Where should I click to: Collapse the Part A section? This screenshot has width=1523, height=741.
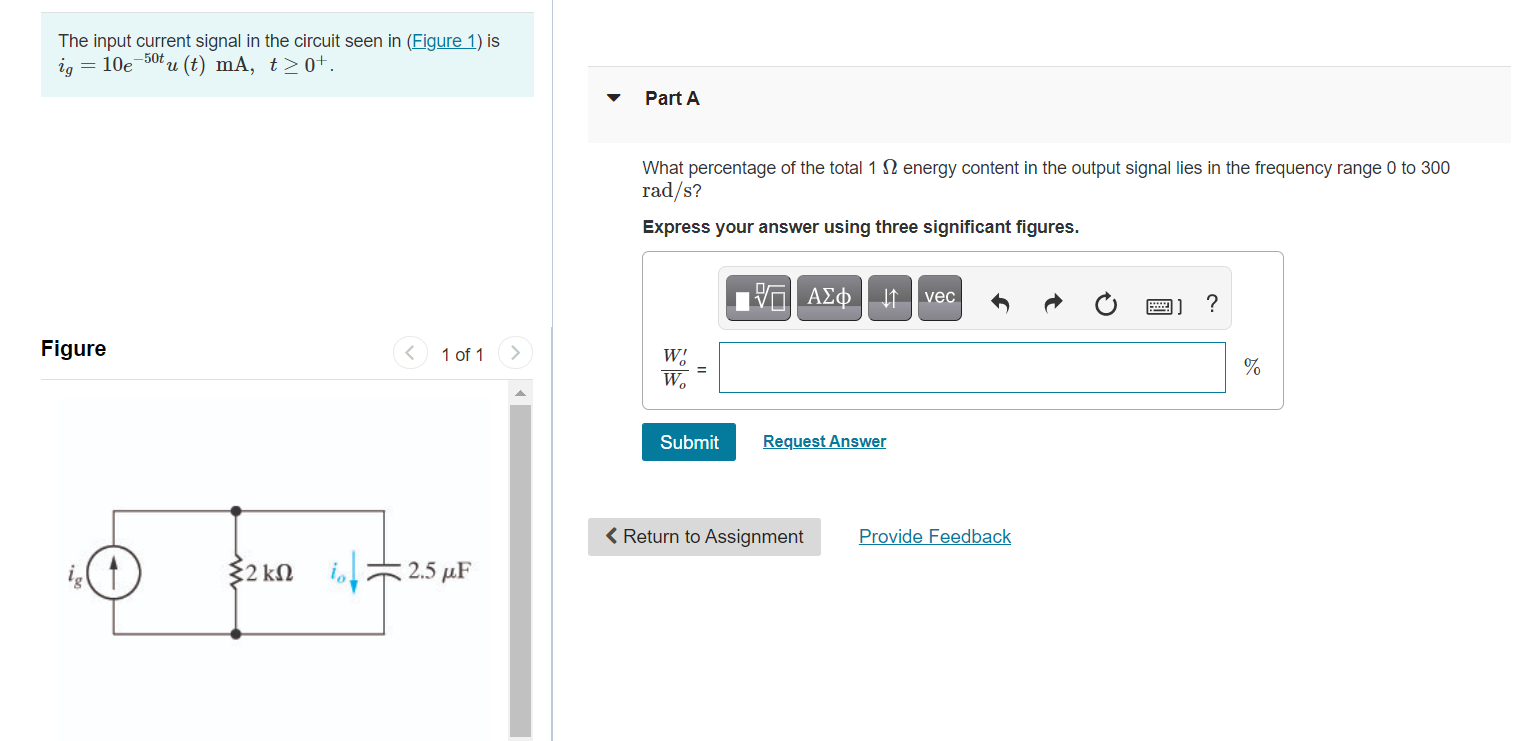(613, 97)
